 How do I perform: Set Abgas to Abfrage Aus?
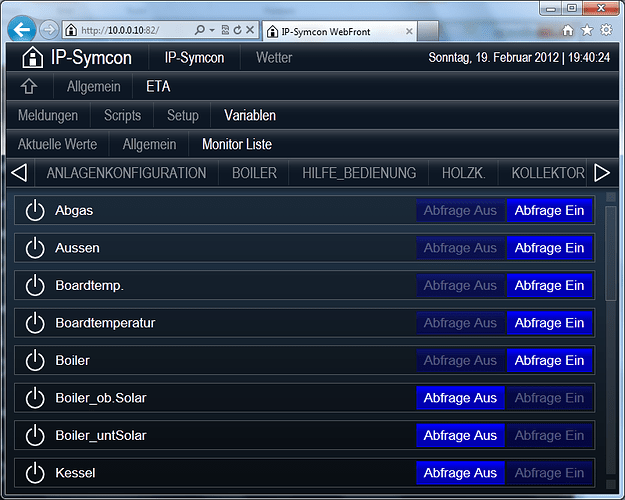pyautogui.click(x=460, y=210)
